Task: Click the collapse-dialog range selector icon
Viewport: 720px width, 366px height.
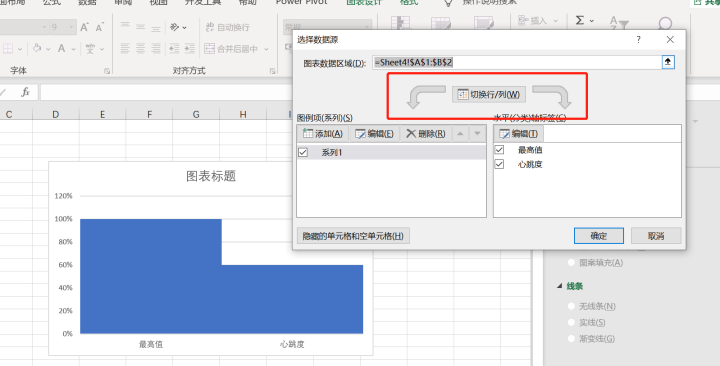Action: [x=668, y=62]
